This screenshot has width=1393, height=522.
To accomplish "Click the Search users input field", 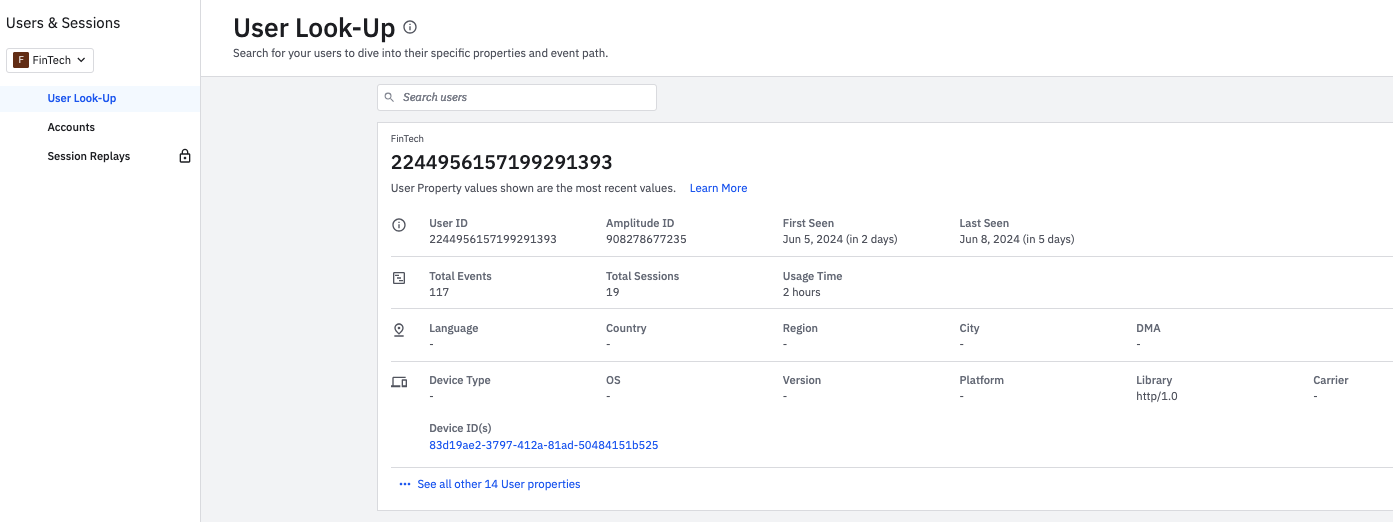I will [x=525, y=97].
